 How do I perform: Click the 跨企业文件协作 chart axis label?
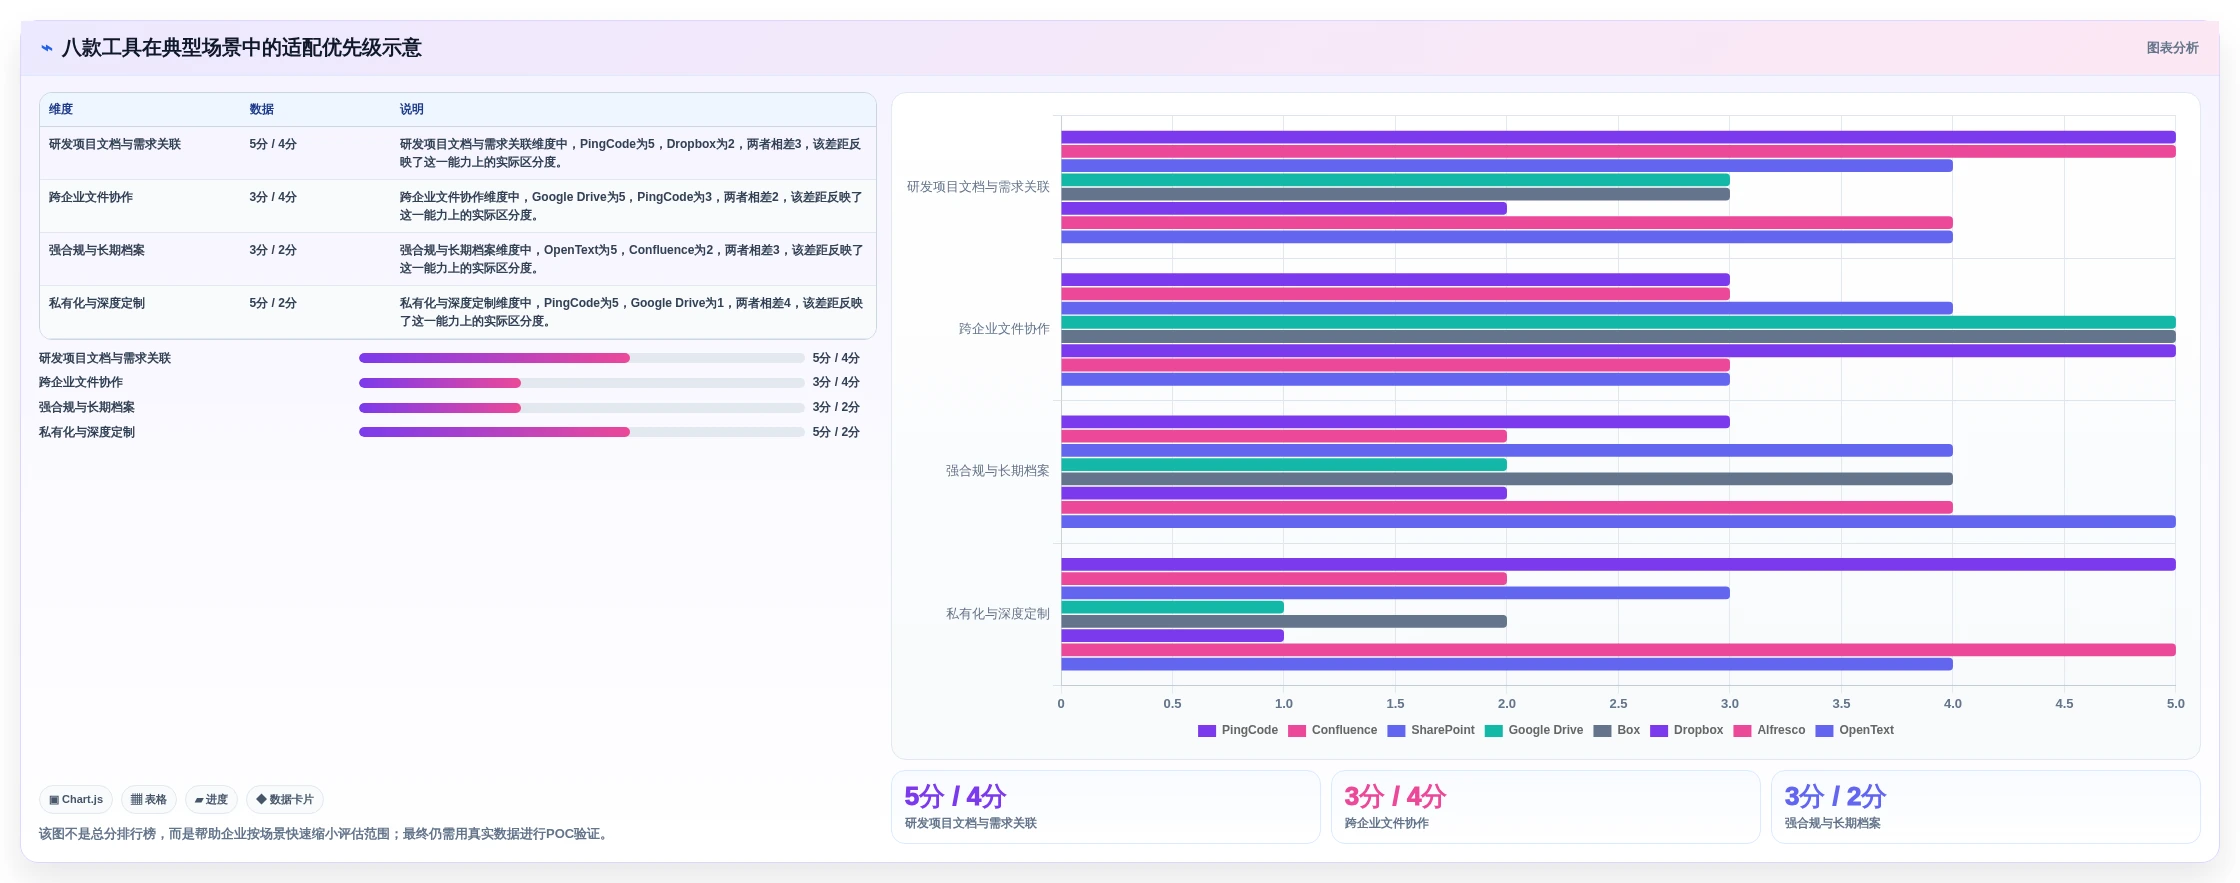(x=1004, y=329)
